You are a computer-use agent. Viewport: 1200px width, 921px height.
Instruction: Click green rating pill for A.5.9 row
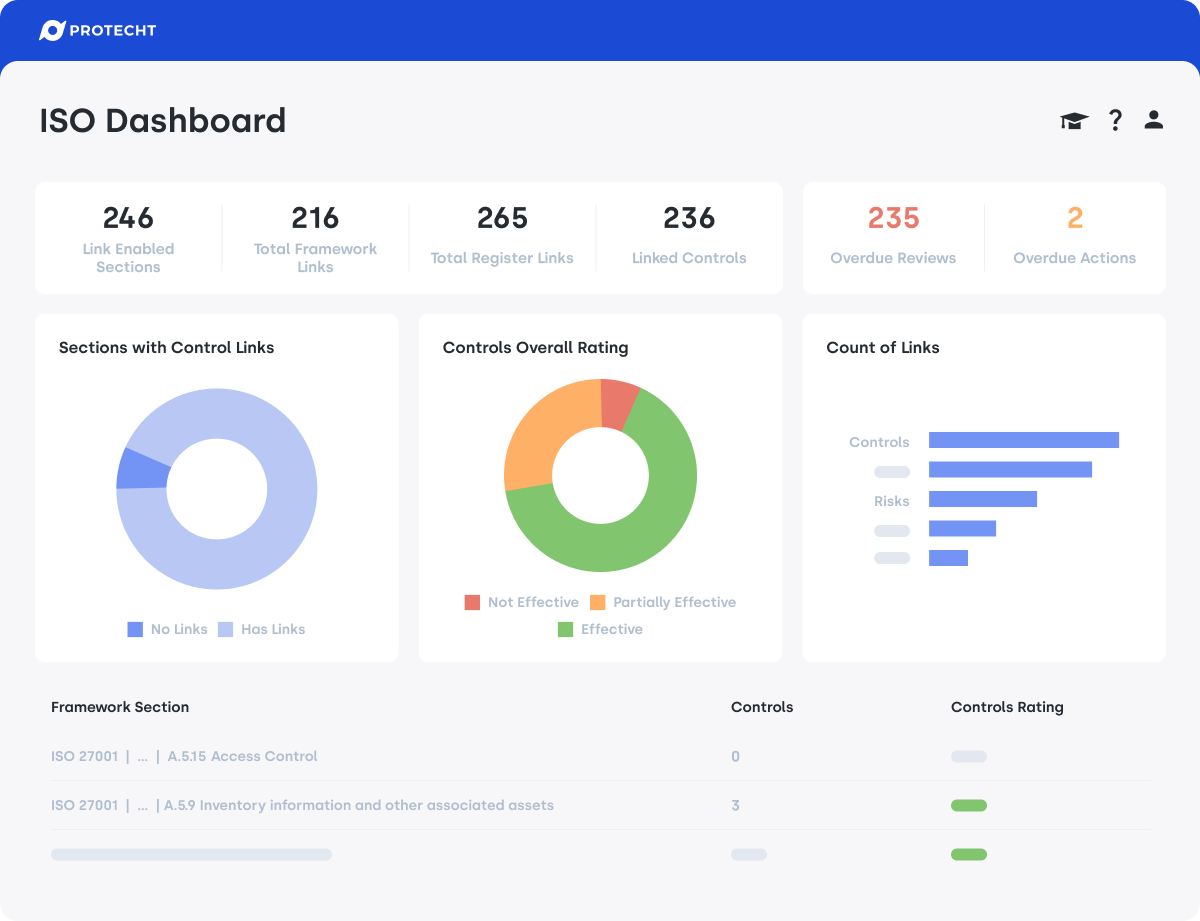[968, 805]
